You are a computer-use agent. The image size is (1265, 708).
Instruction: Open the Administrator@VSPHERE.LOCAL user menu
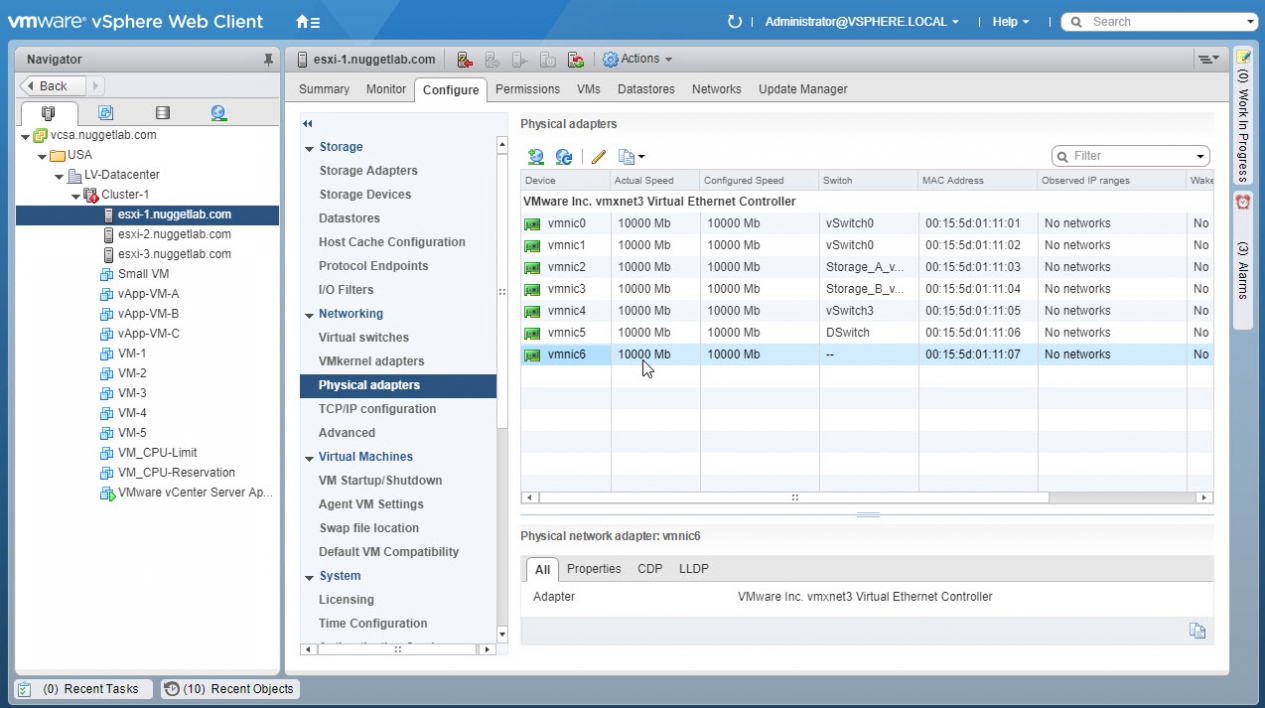tap(861, 22)
